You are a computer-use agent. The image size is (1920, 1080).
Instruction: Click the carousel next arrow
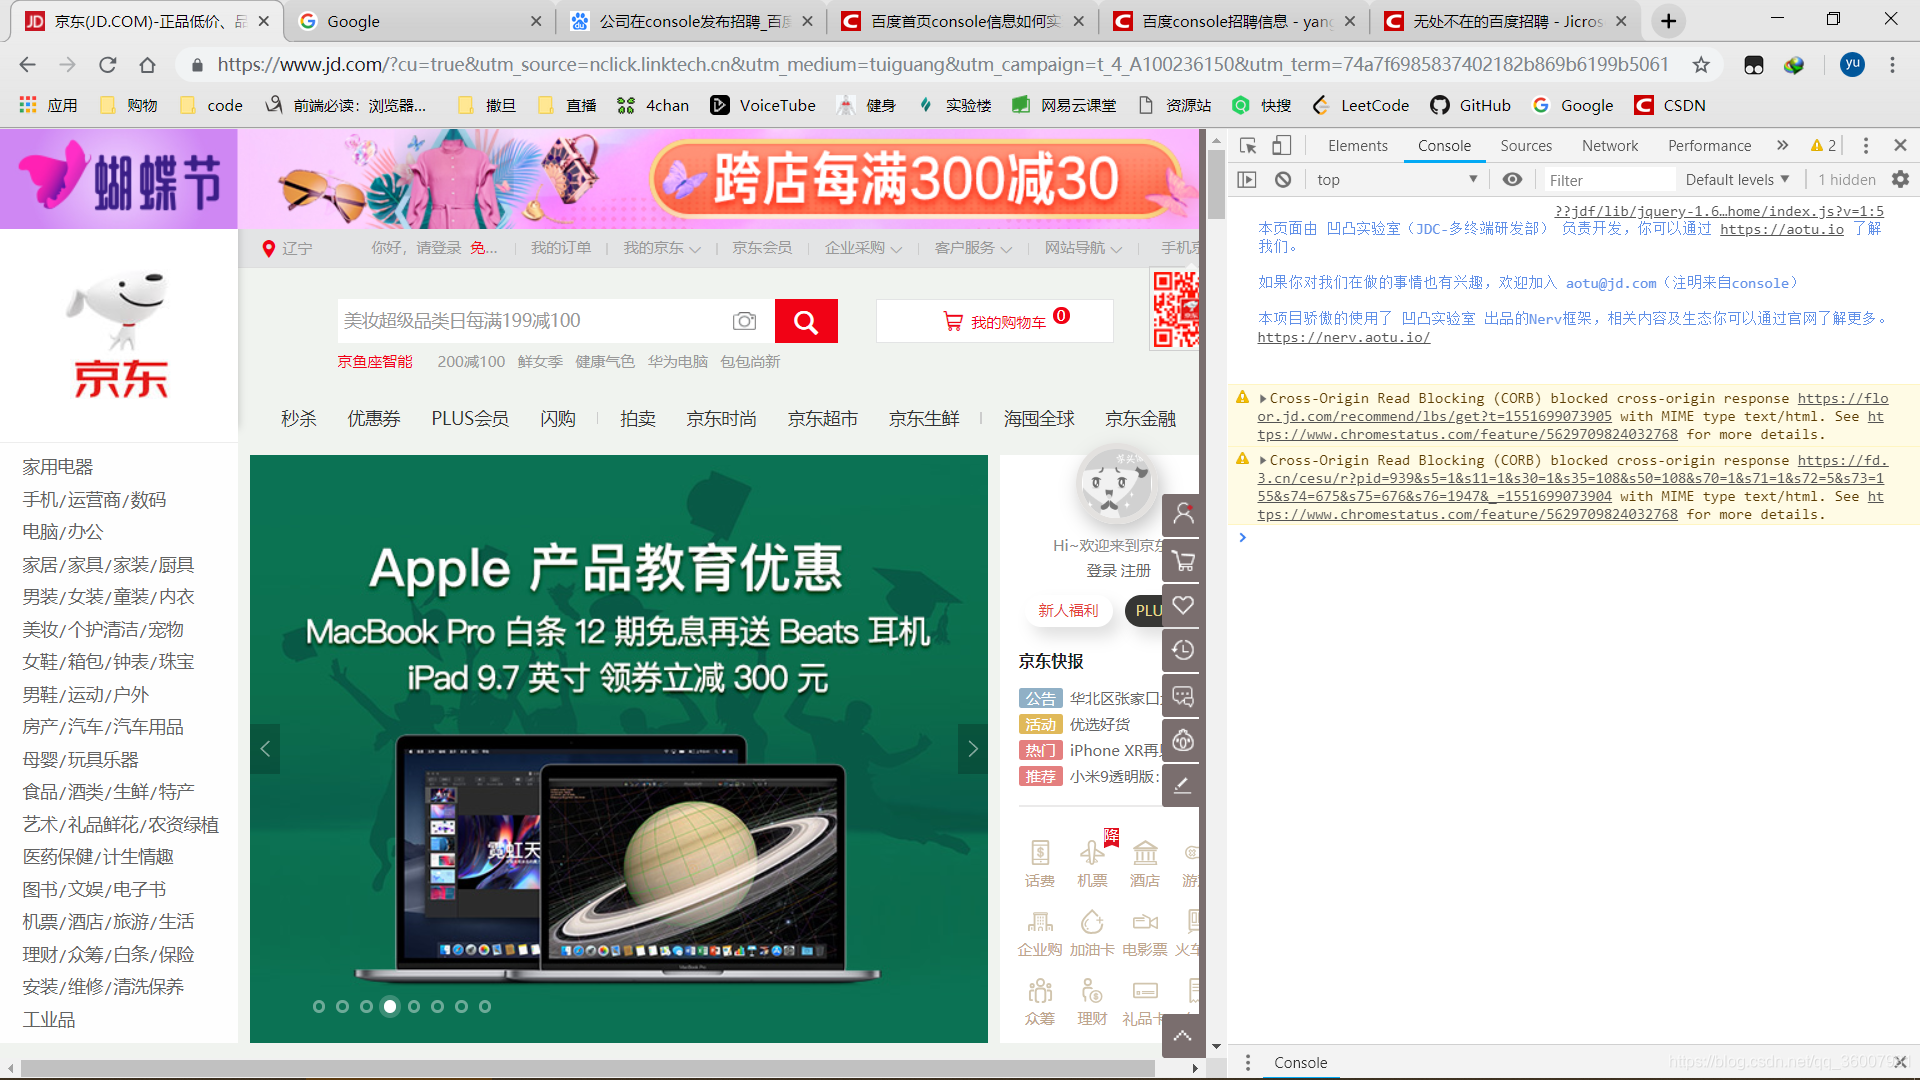[972, 749]
